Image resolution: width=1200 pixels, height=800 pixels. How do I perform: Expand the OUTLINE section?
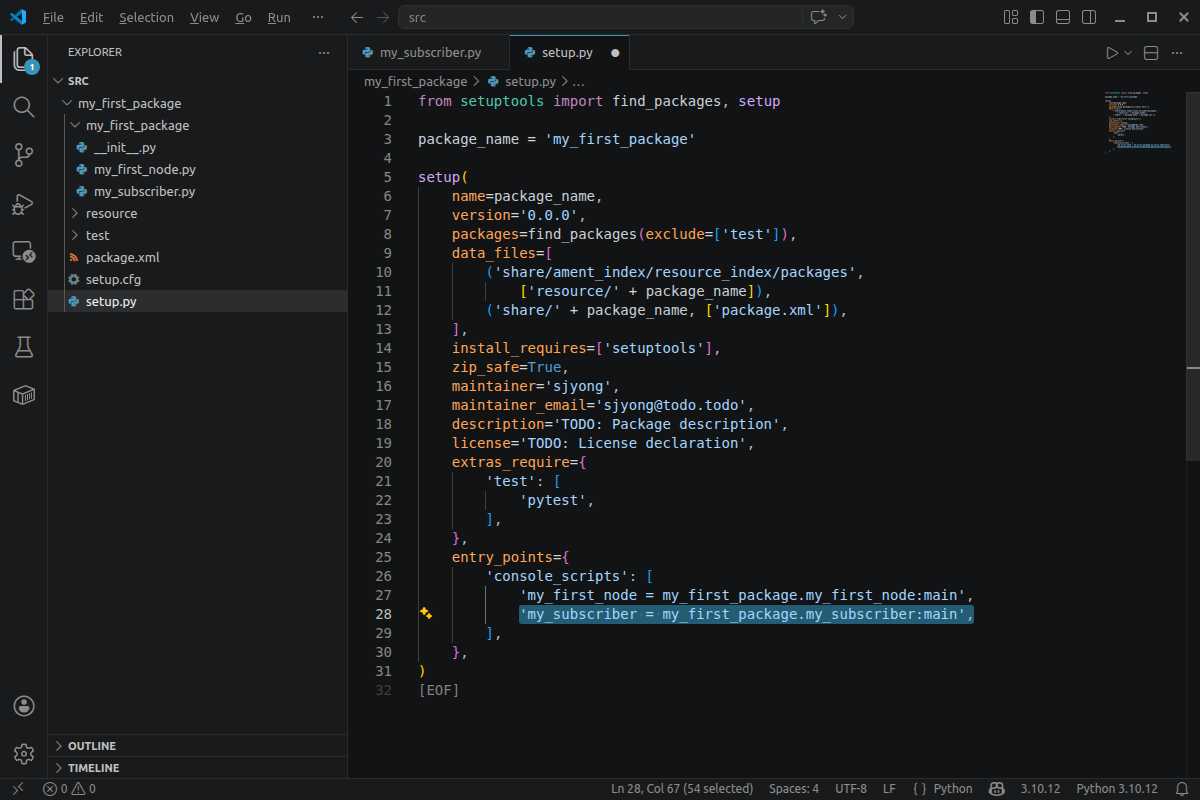pos(197,746)
